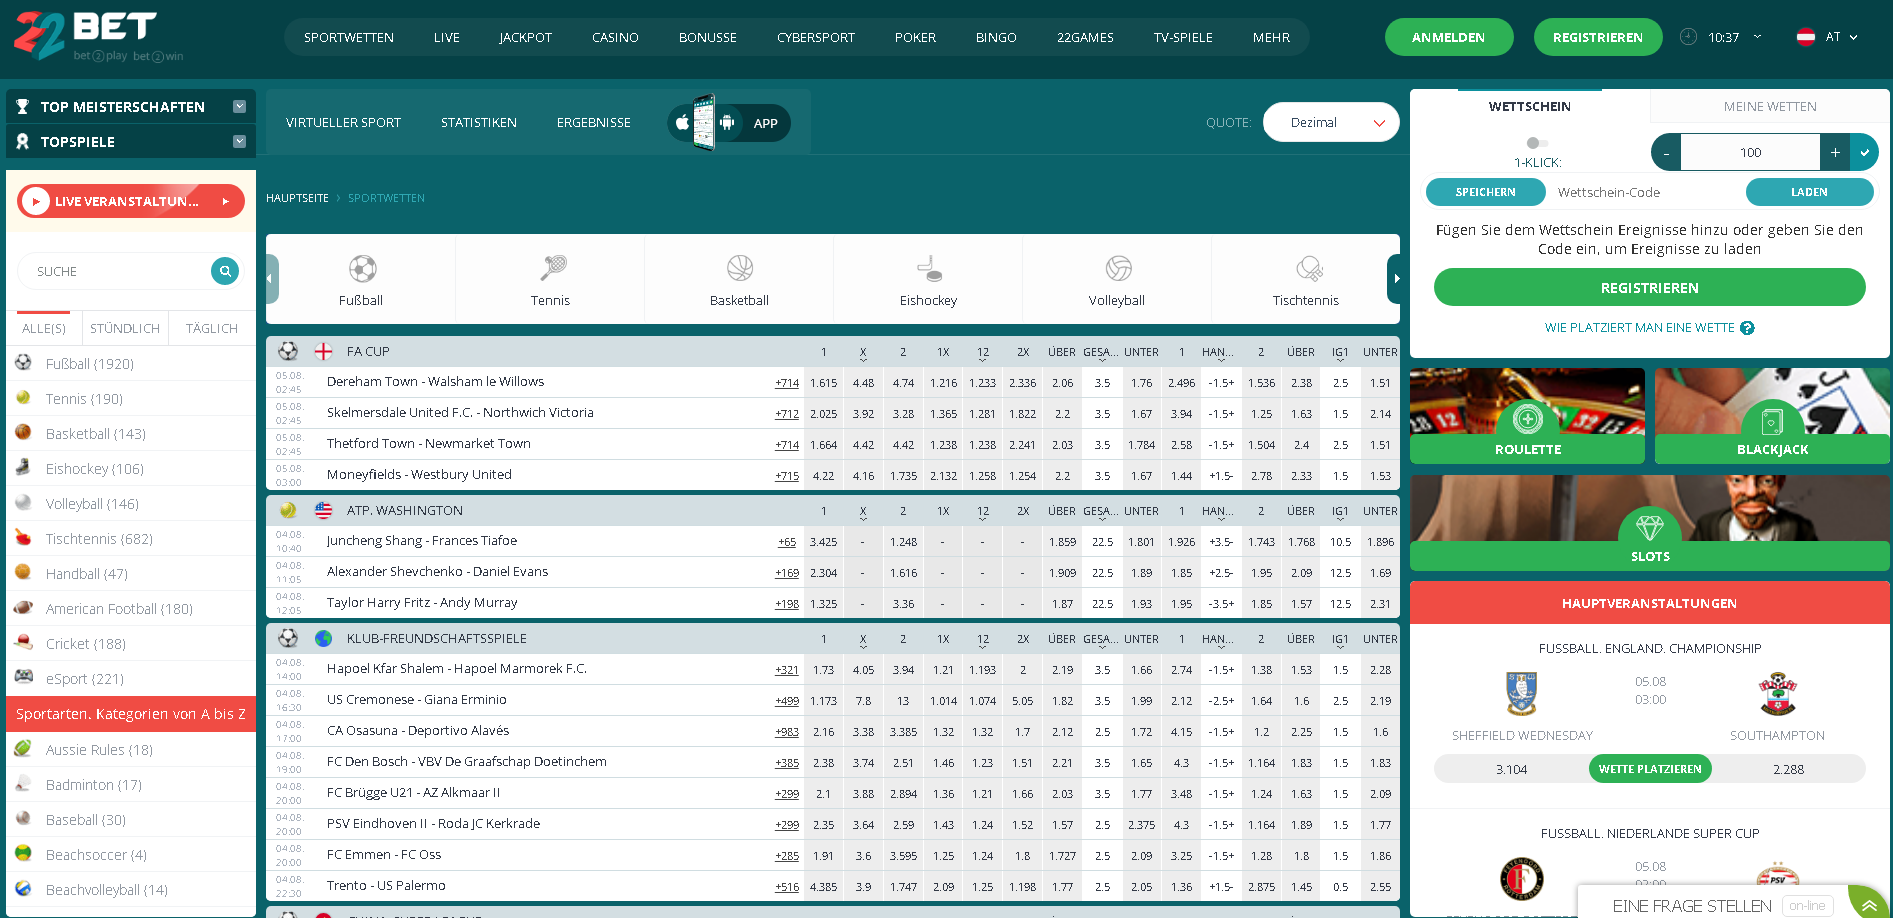Toggle the 1-Klick betting switch
Screen dimensions: 1893x918
pos(1536,143)
